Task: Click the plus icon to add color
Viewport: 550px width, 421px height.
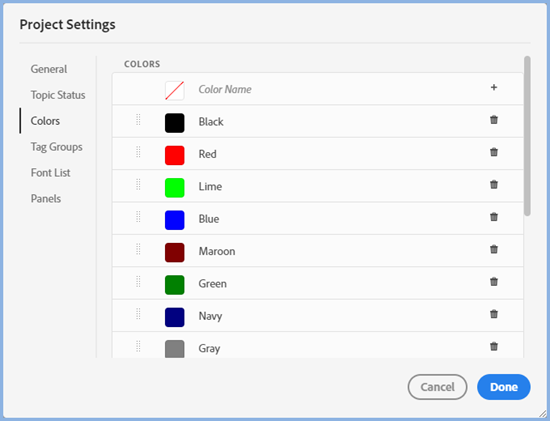Action: [x=494, y=88]
